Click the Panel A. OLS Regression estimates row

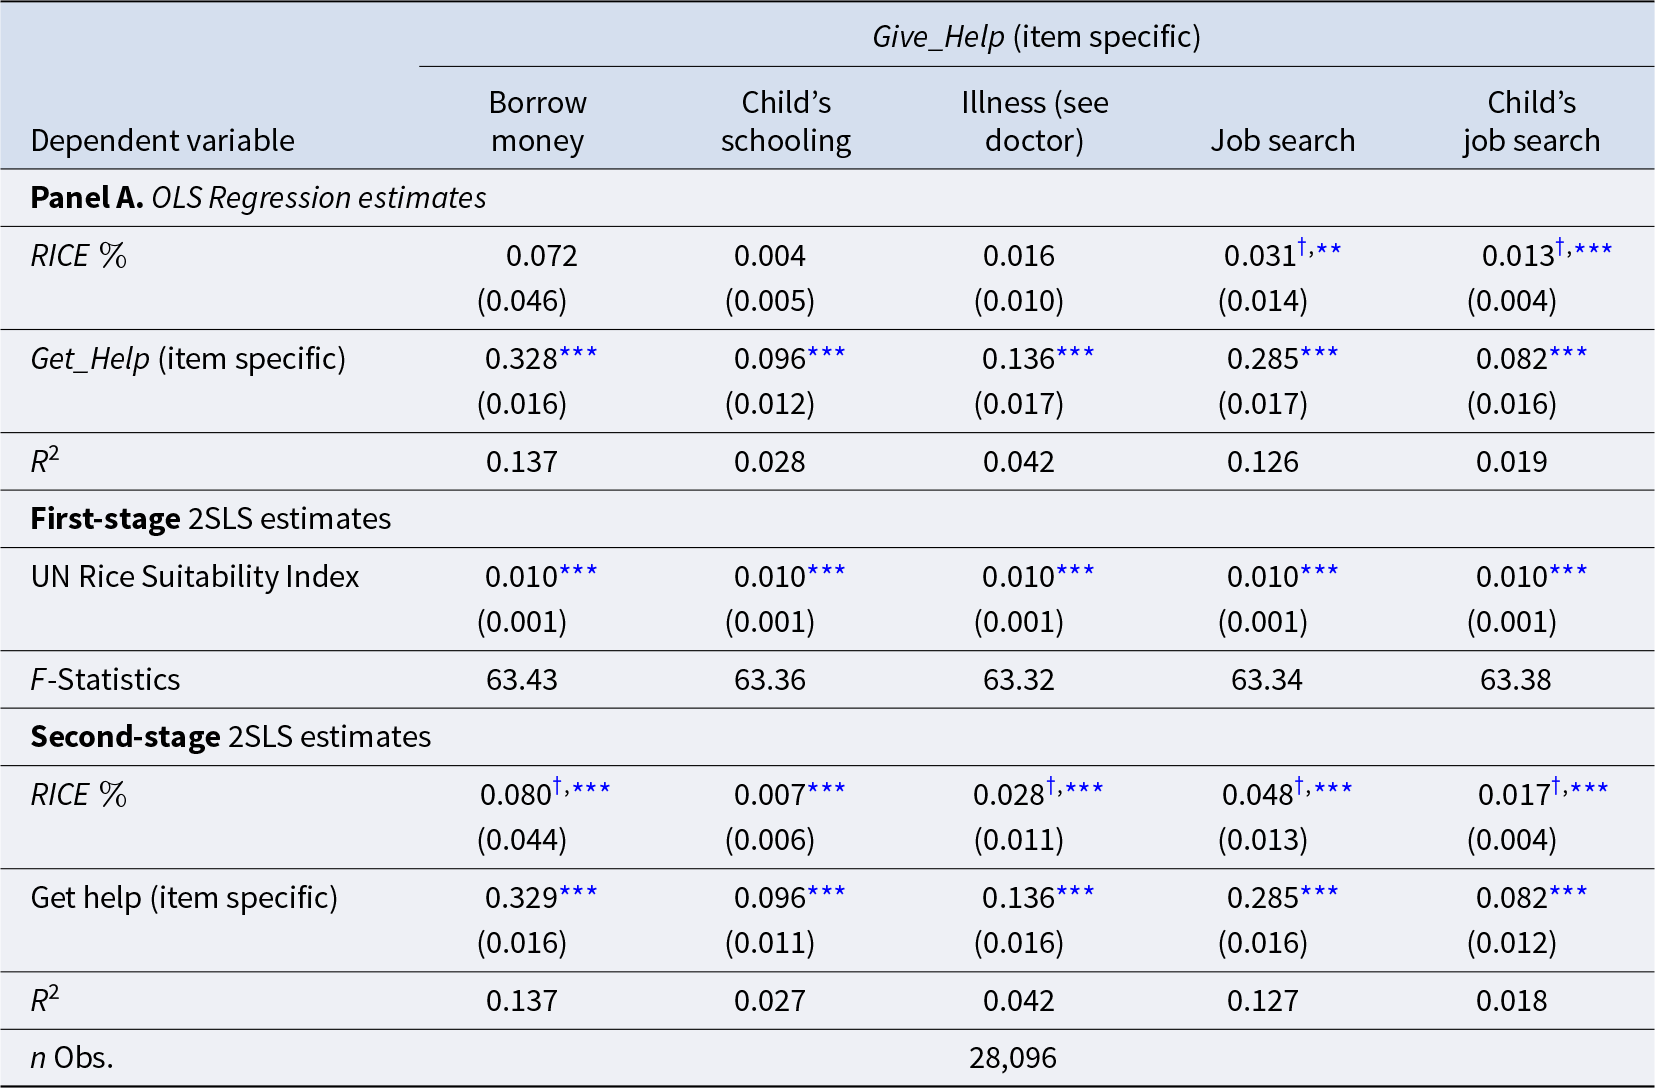click(x=258, y=198)
